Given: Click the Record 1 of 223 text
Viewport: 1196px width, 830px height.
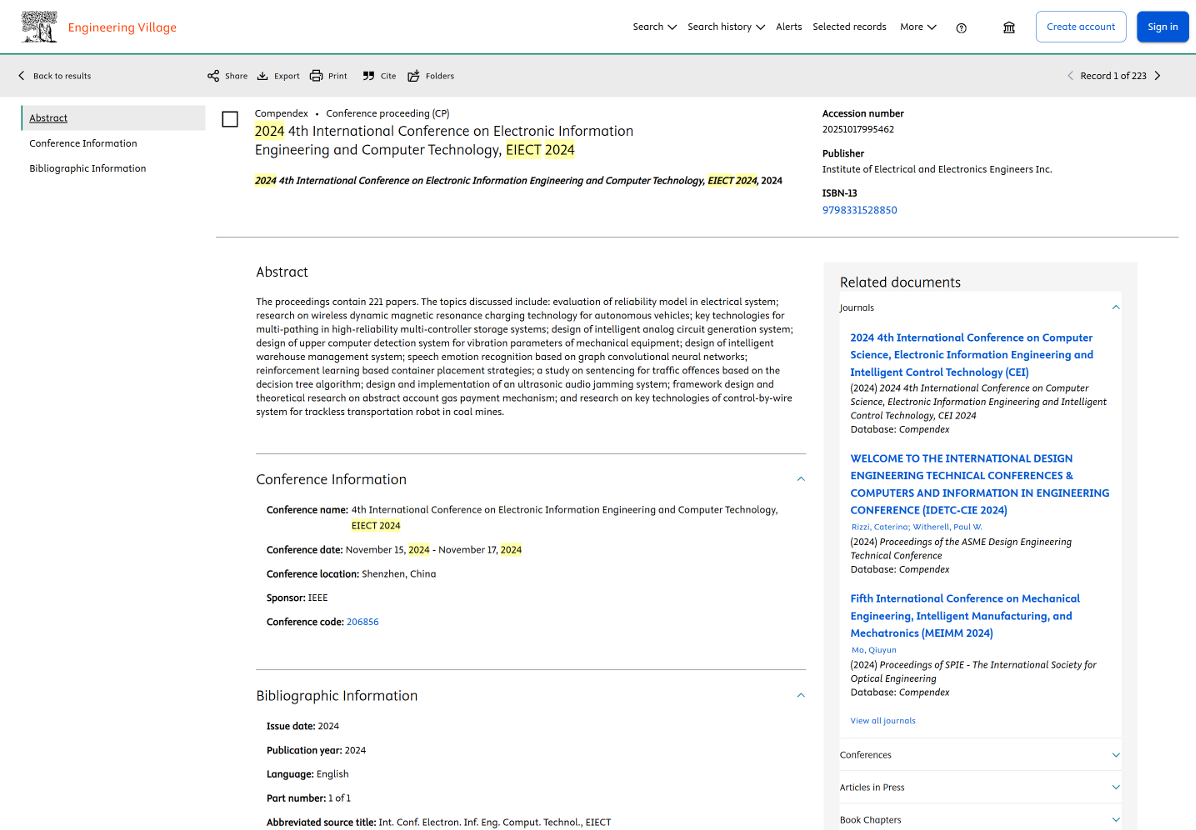Looking at the screenshot, I should tap(1113, 76).
